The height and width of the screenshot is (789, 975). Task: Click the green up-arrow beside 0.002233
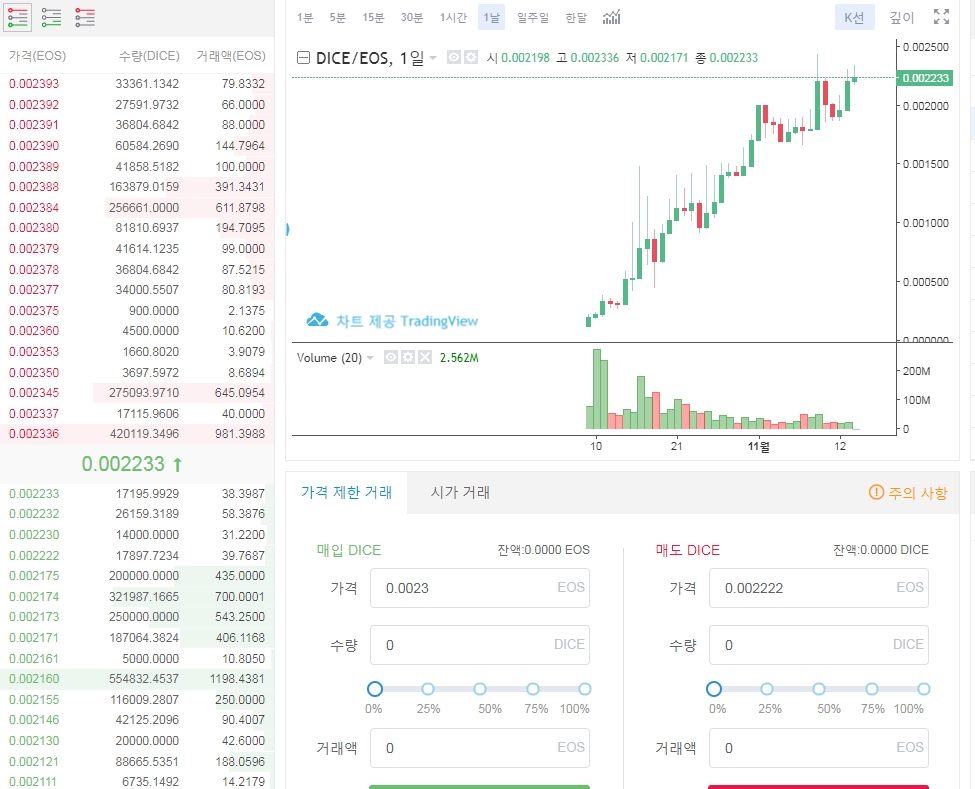177,464
